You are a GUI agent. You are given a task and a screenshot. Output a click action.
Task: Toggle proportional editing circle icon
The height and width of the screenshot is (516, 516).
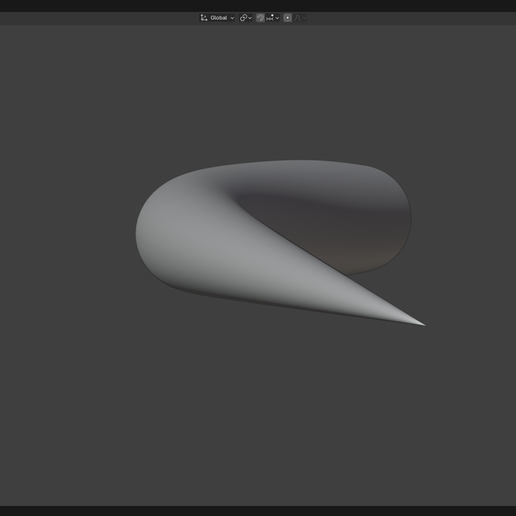click(288, 18)
